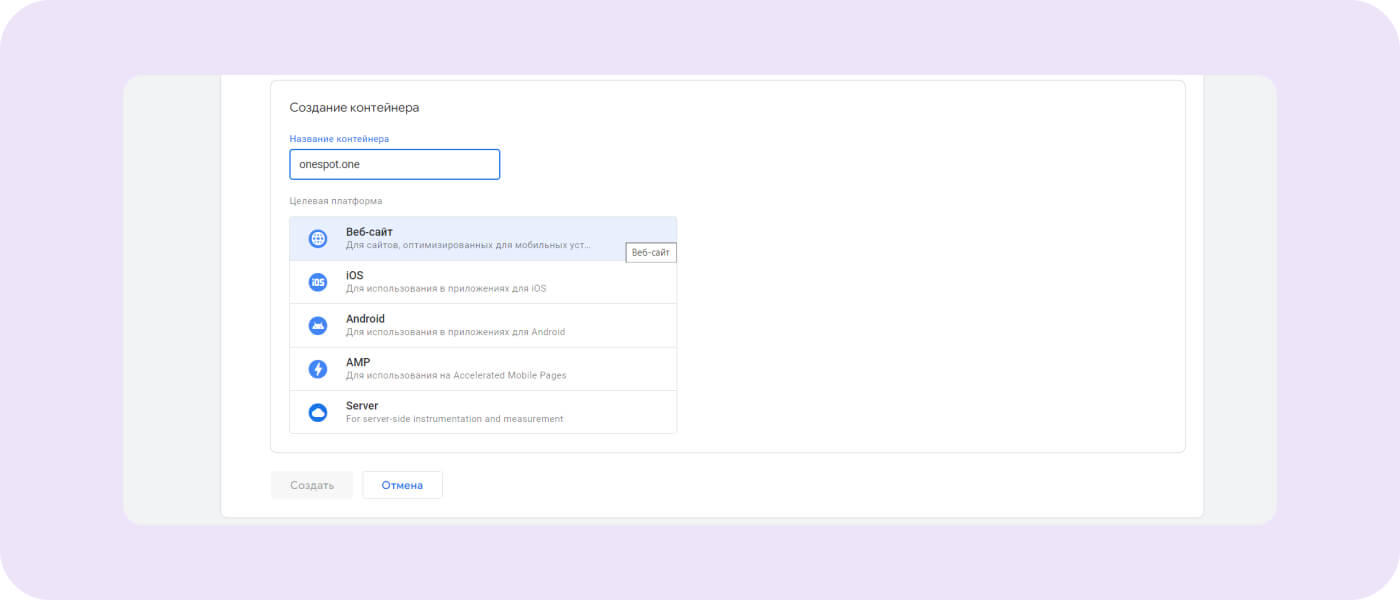
Task: Focus the container name field with onespot.one
Action: pos(395,164)
